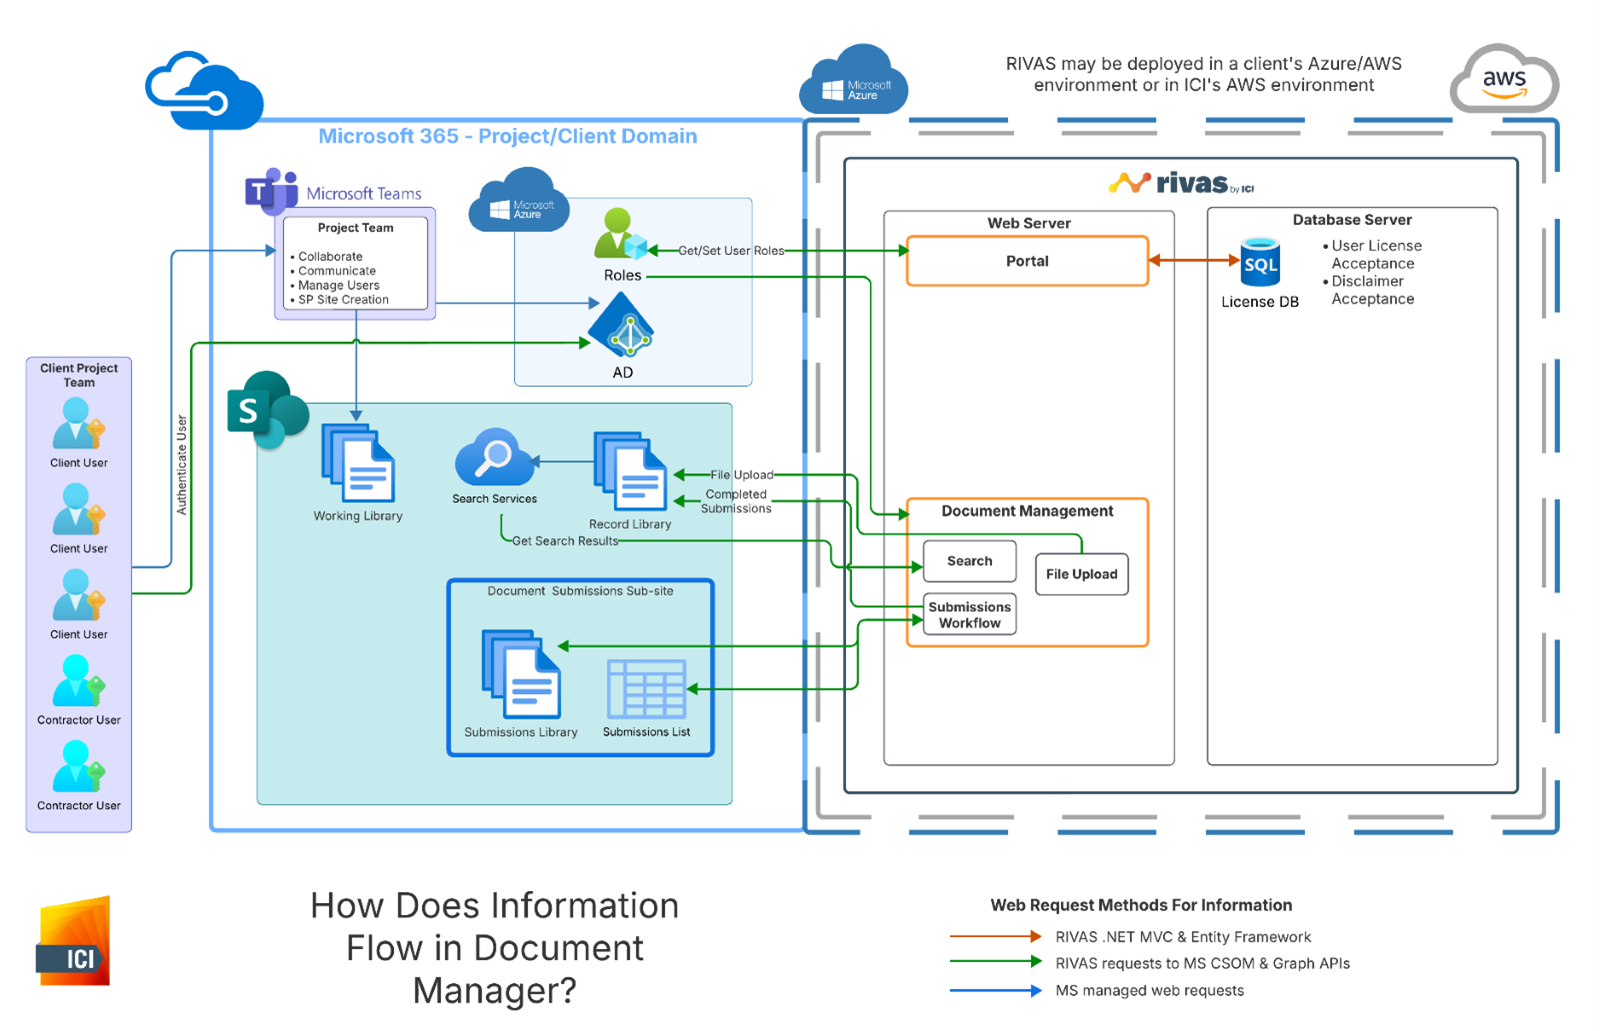1600x1031 pixels.
Task: Click the SharePoint S logo icon
Action: [x=267, y=411]
